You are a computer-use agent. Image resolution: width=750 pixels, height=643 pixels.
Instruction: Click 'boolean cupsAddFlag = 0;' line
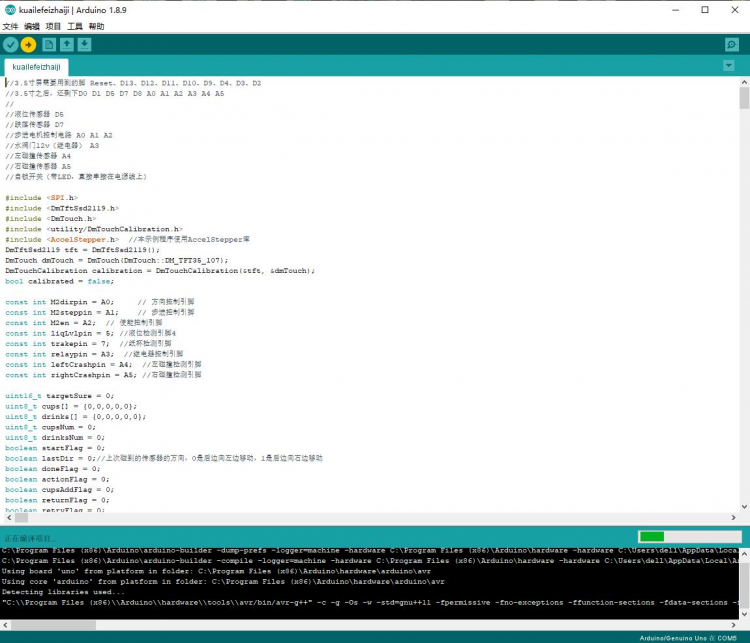(60, 489)
